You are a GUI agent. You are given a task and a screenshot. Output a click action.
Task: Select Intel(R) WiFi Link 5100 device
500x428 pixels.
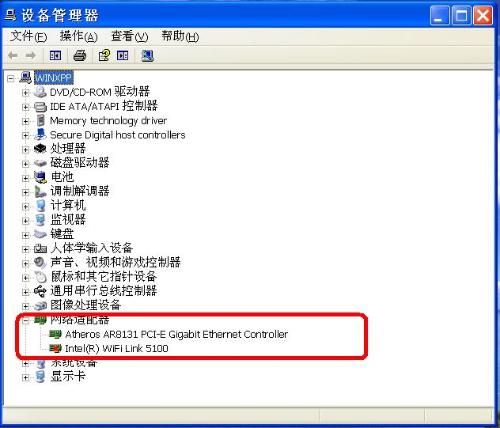(116, 348)
